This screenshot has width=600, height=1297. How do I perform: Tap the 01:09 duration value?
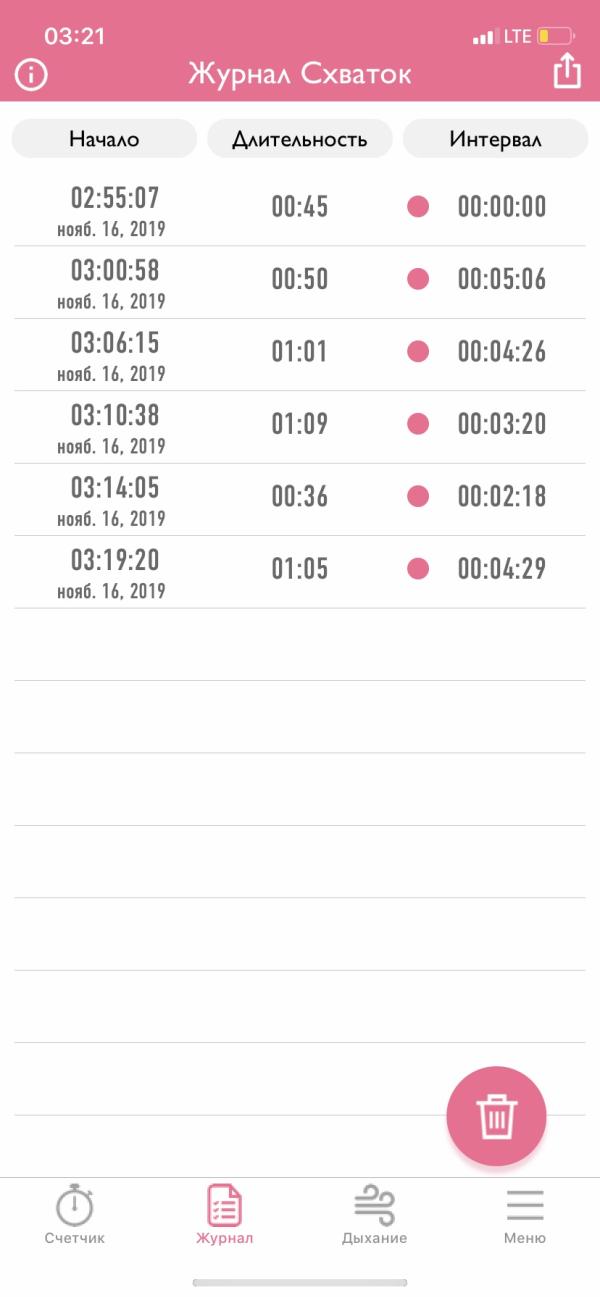[300, 424]
